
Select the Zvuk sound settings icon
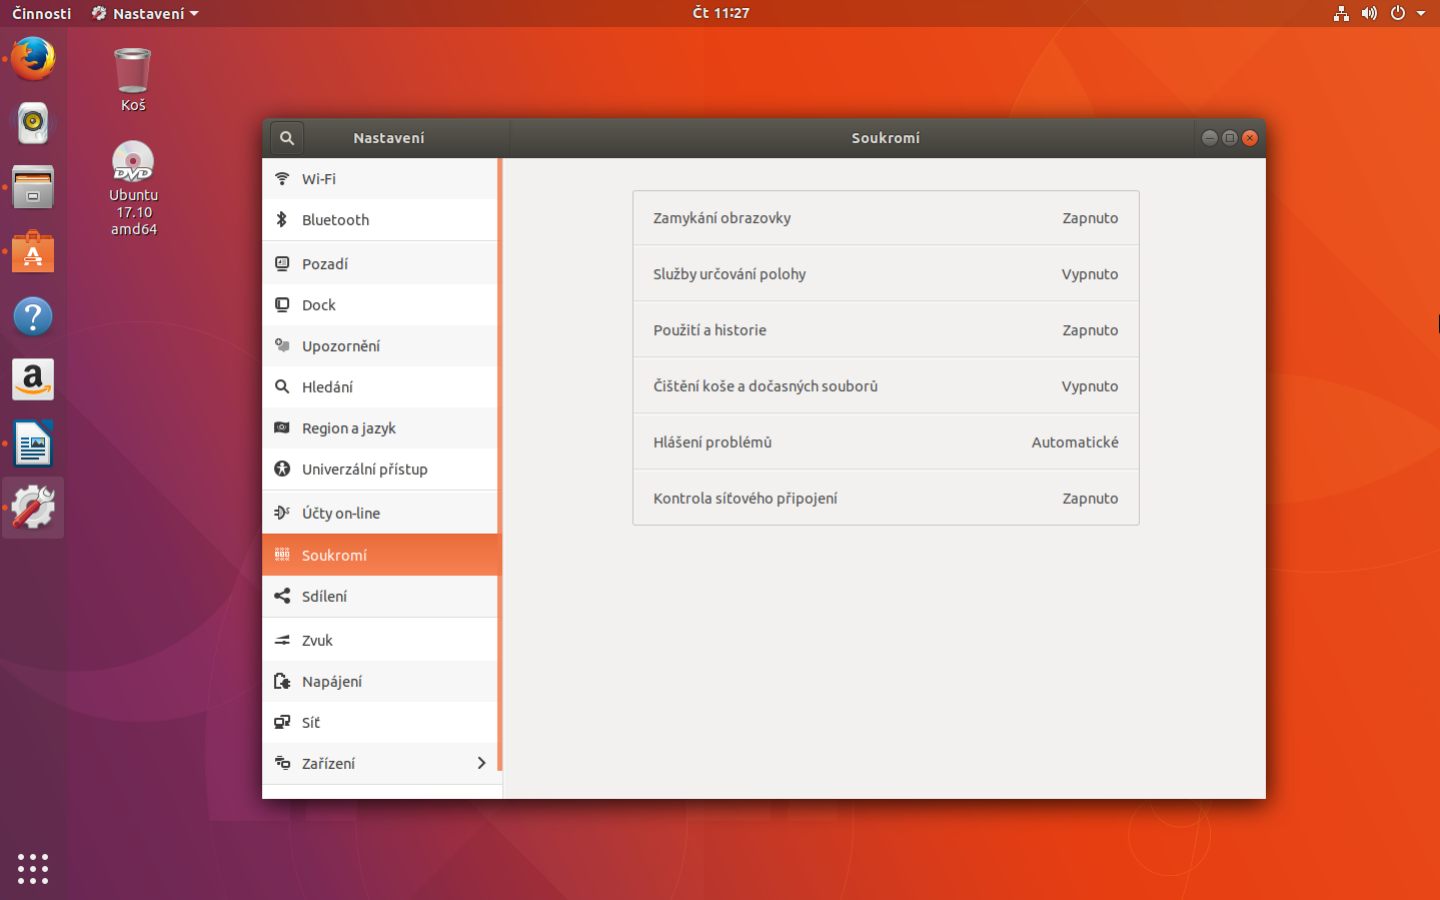click(282, 639)
